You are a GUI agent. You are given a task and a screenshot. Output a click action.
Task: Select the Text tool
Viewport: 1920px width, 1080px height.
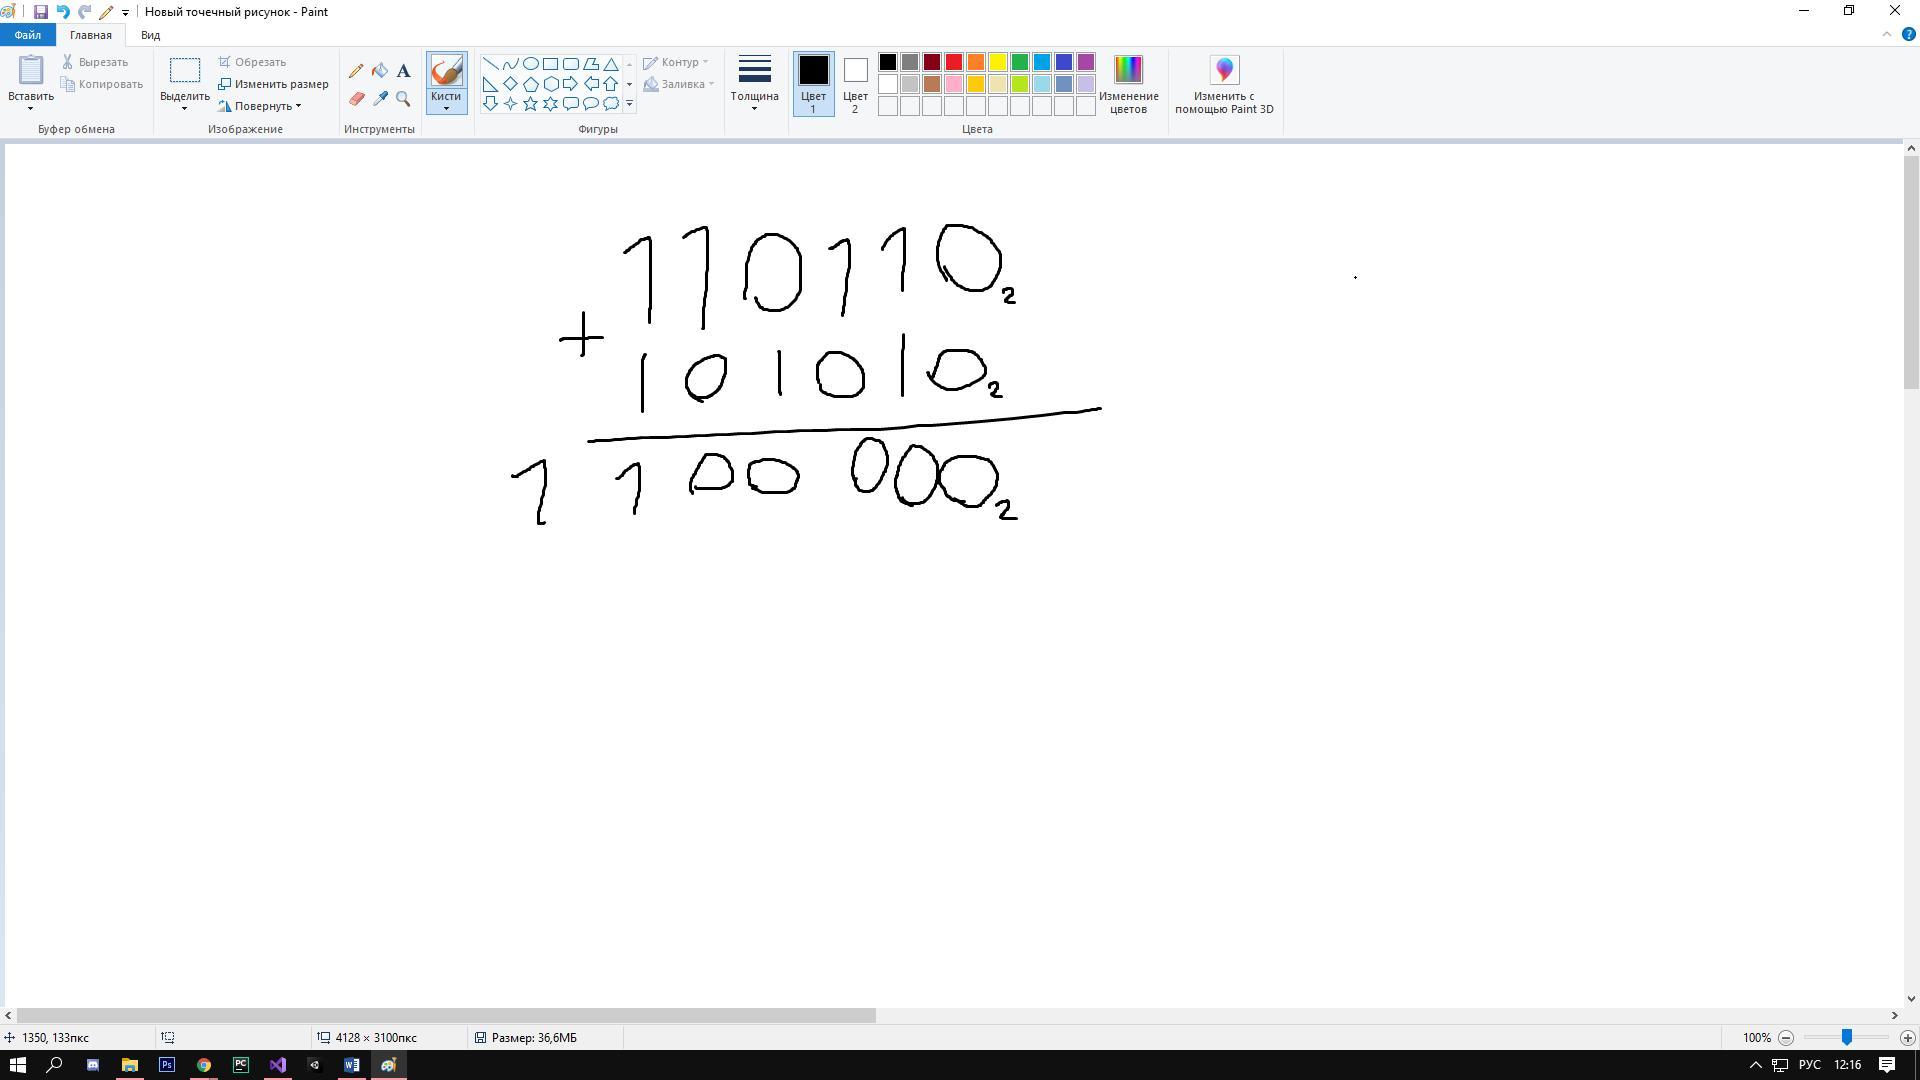point(403,71)
